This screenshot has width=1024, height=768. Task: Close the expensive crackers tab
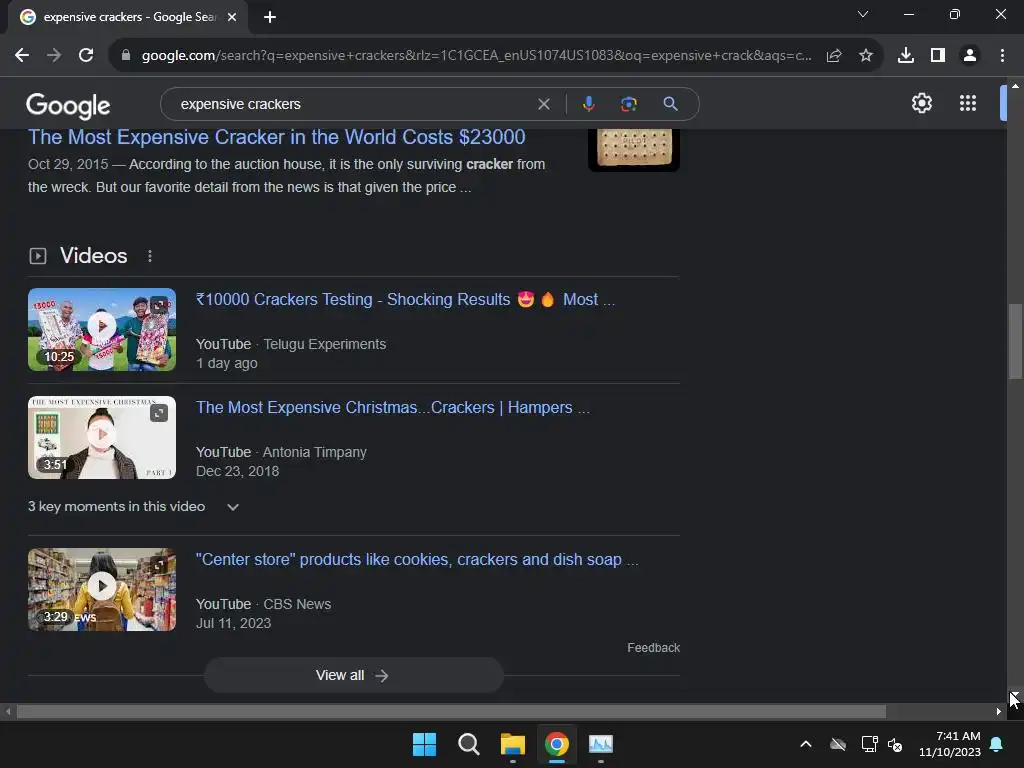coord(232,17)
